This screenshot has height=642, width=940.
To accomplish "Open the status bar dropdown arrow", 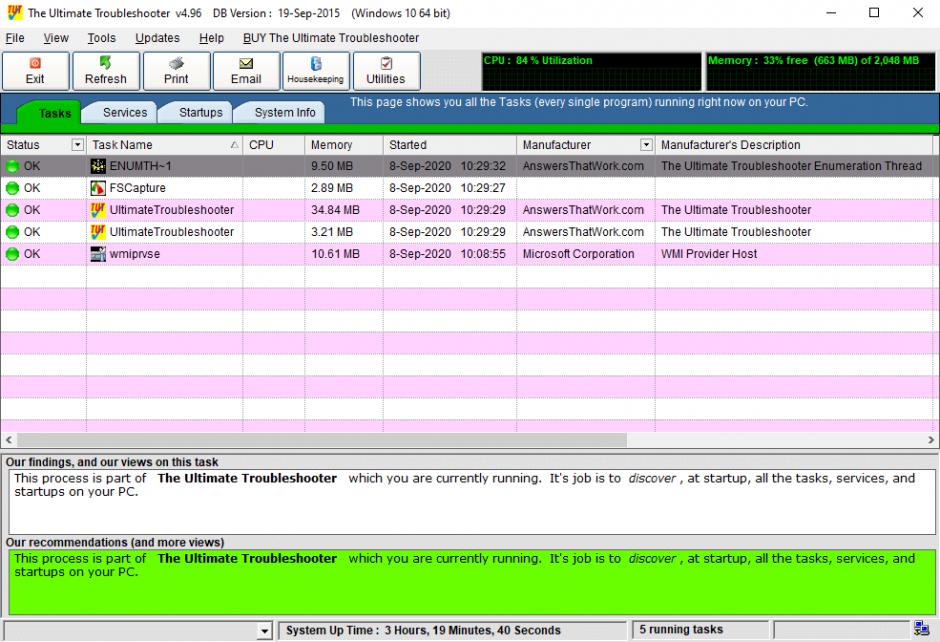I will point(264,631).
